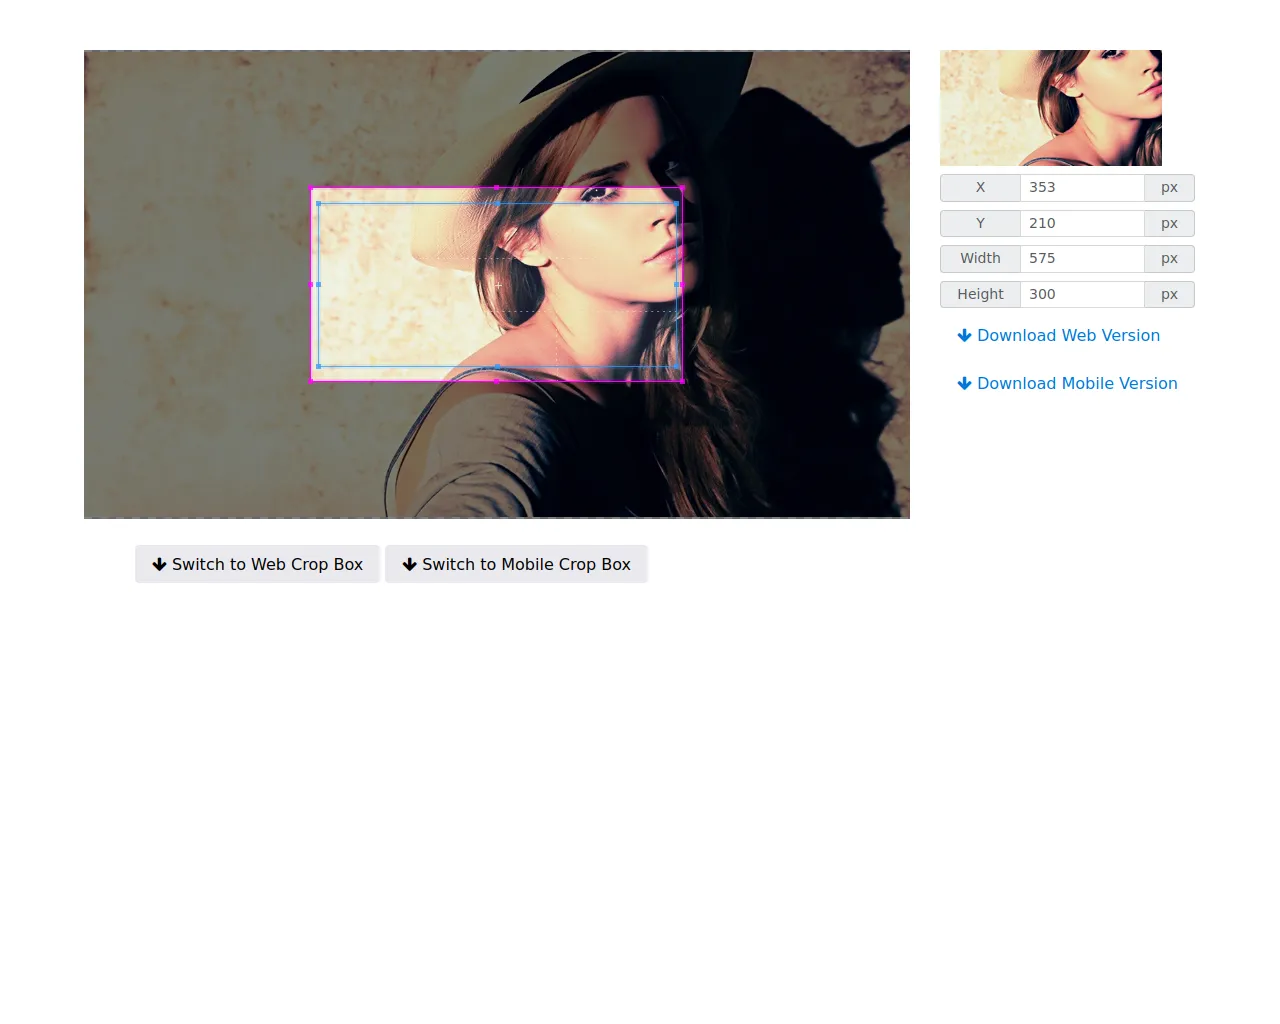Click the "X" field label
The height and width of the screenshot is (1024, 1280).
click(980, 188)
